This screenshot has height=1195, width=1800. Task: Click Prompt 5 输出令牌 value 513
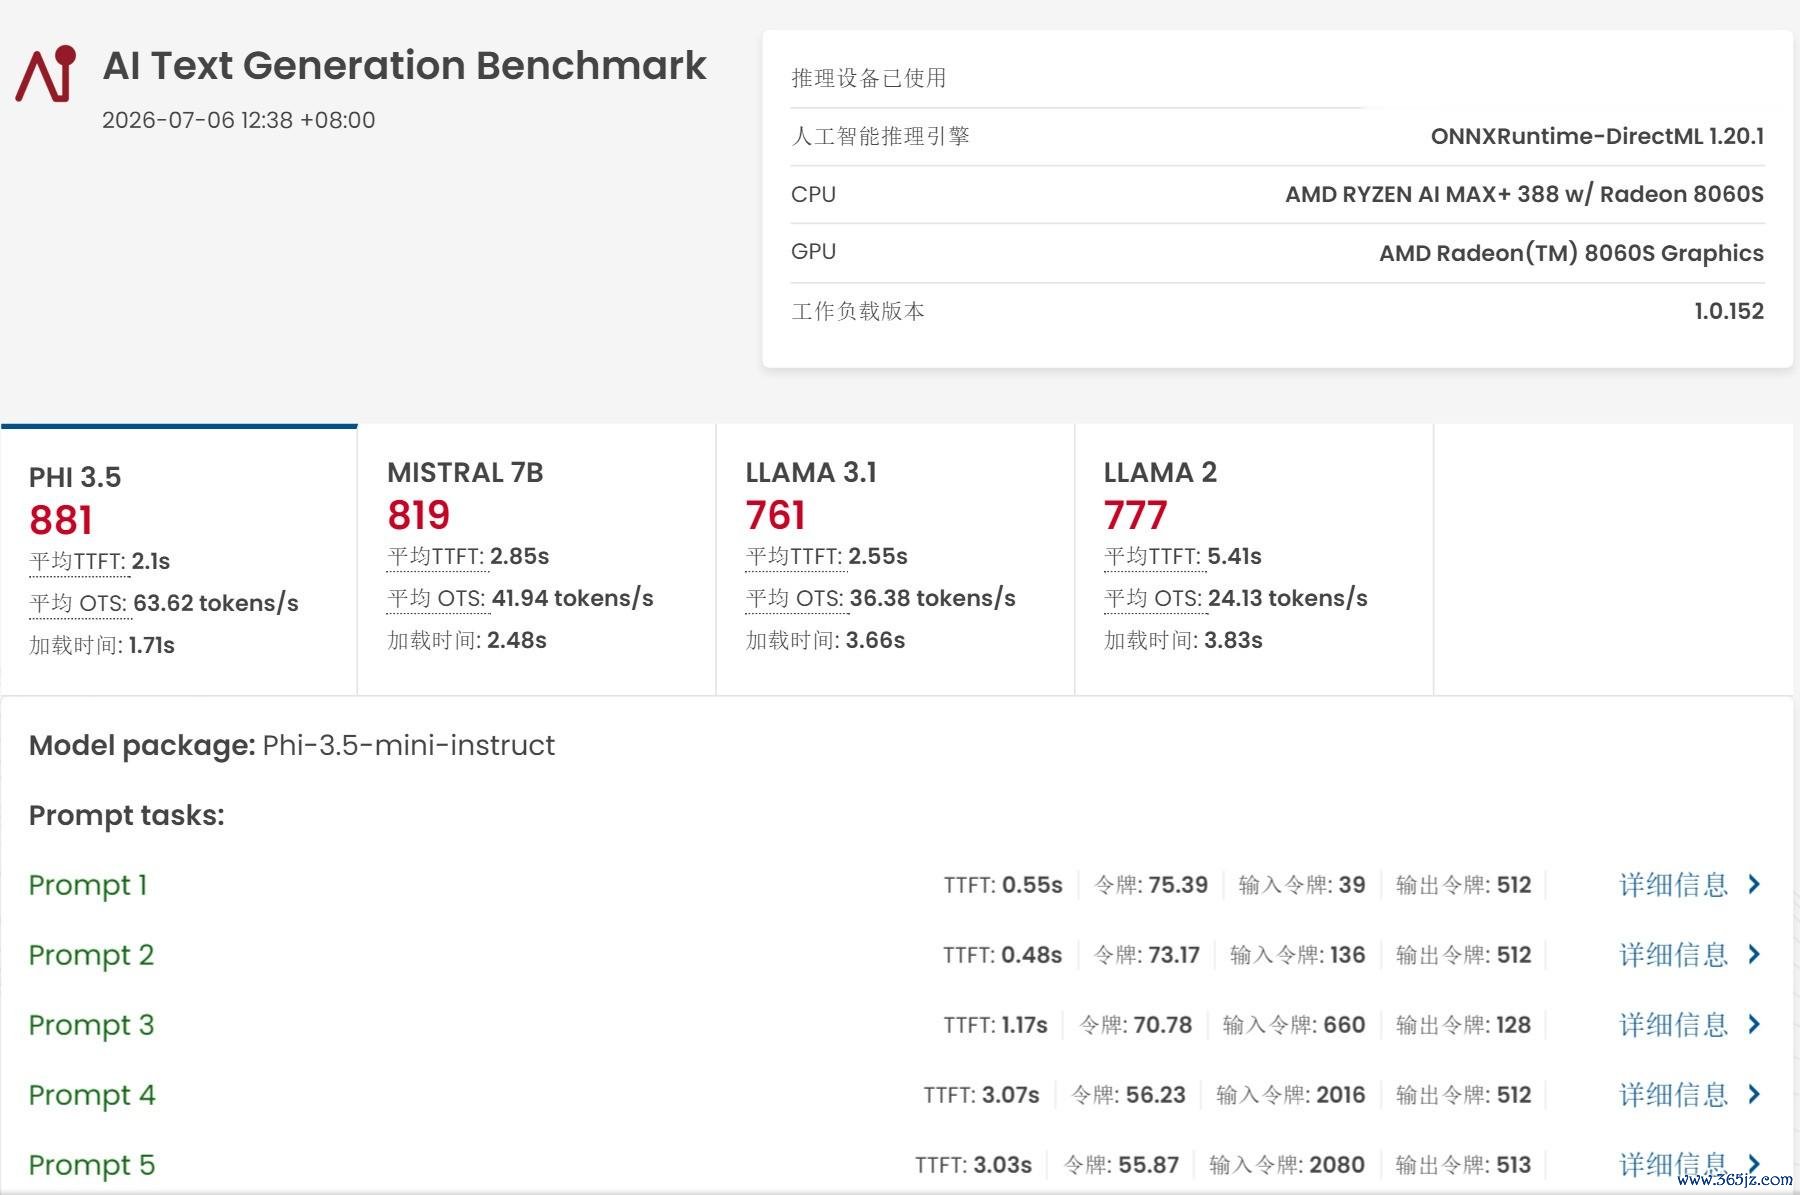(1514, 1165)
